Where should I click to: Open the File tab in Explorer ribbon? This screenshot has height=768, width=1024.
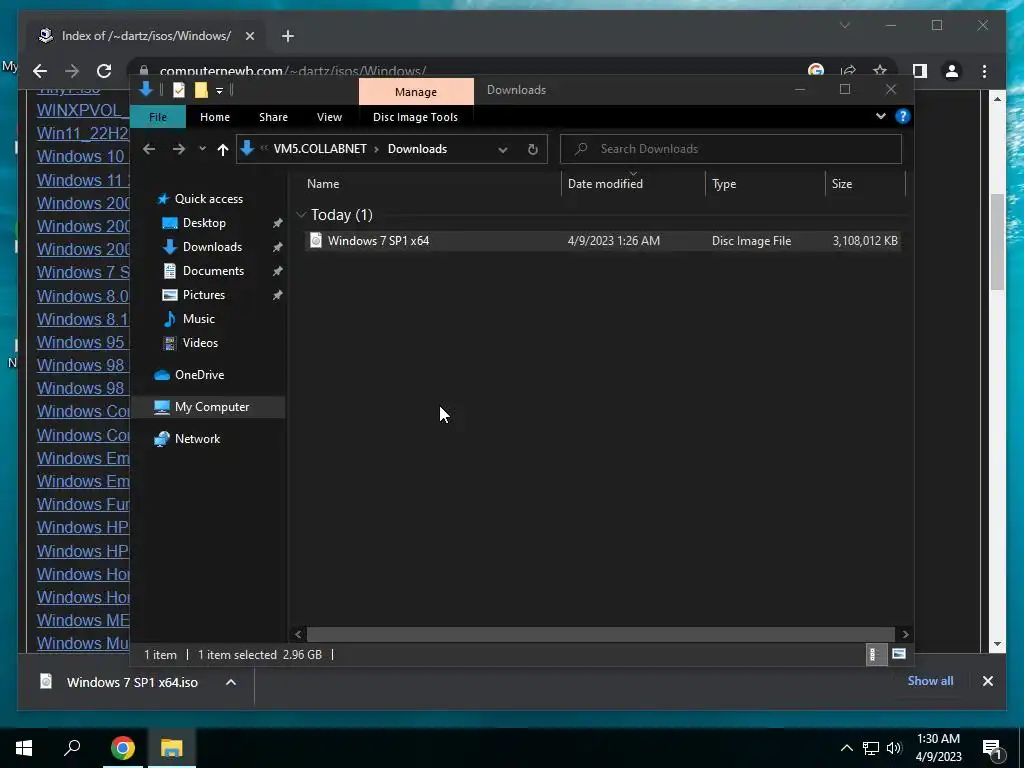[x=158, y=117]
